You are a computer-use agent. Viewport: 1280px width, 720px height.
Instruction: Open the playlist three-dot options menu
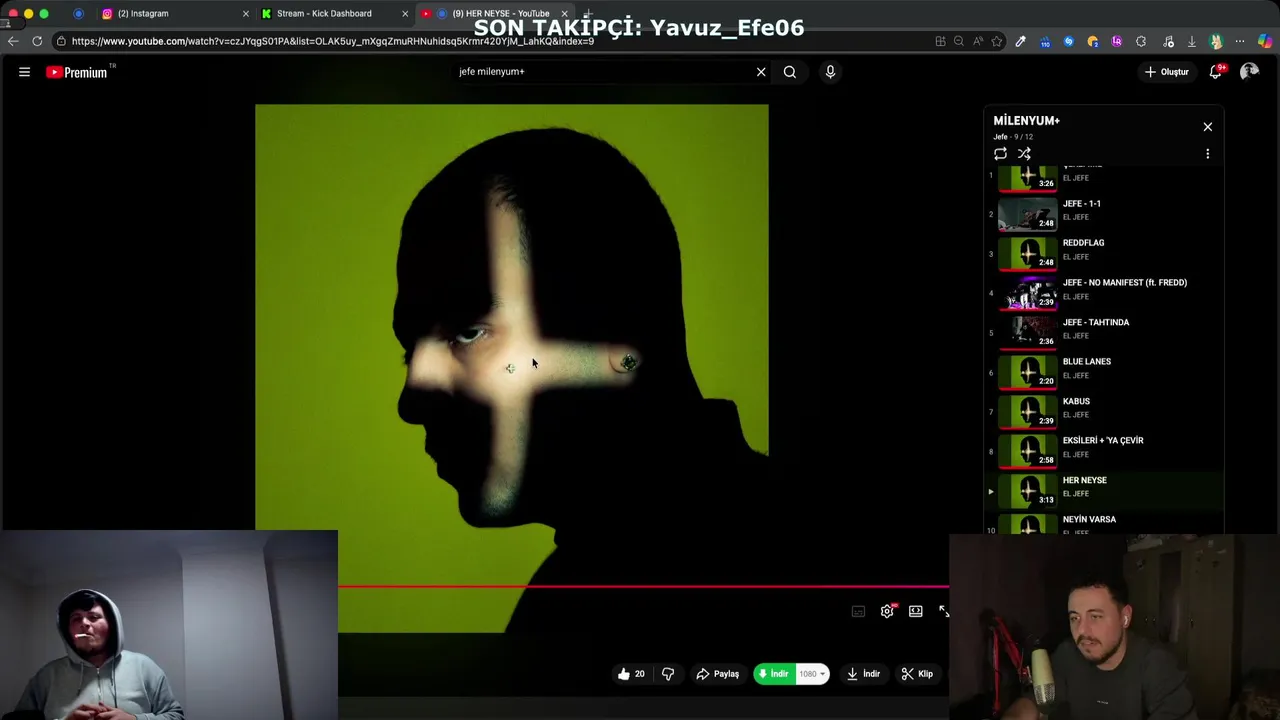(1207, 154)
